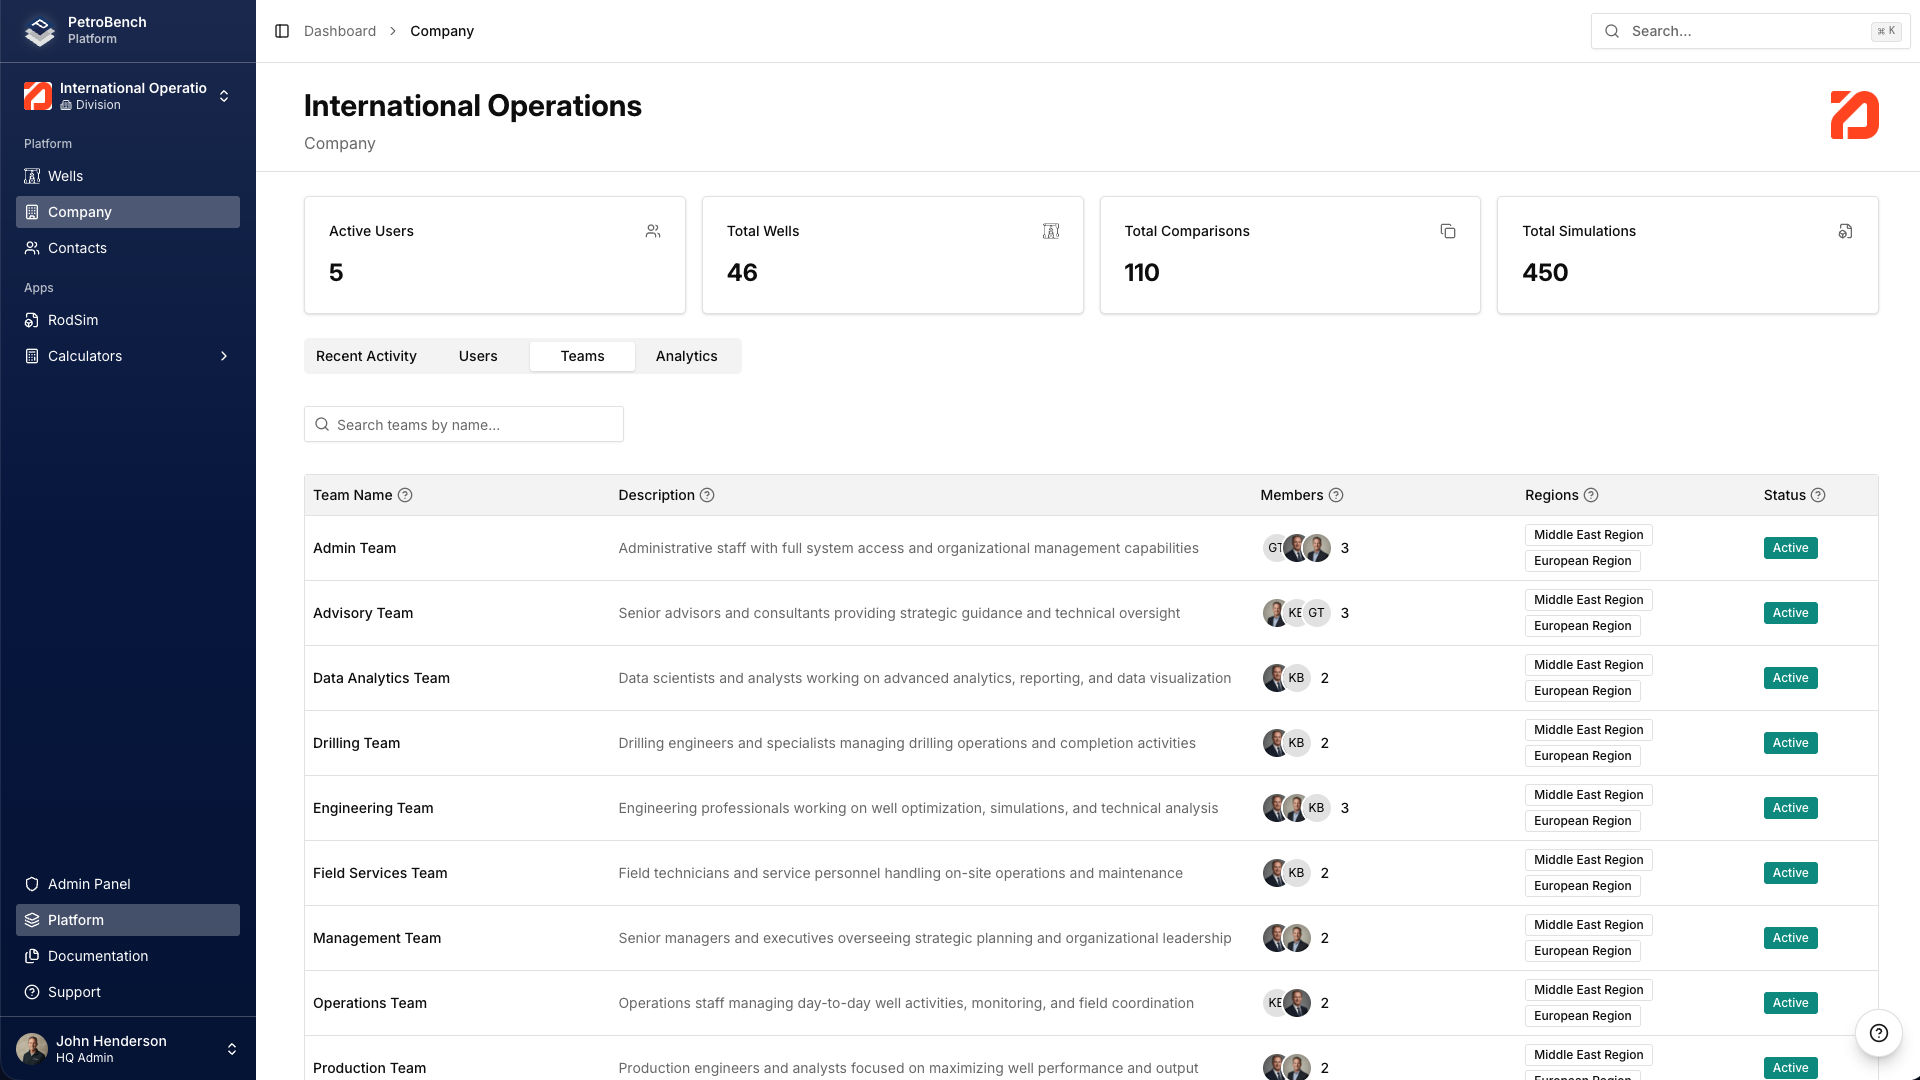Switch to the Analytics tab
1920x1080 pixels.
pyautogui.click(x=686, y=356)
